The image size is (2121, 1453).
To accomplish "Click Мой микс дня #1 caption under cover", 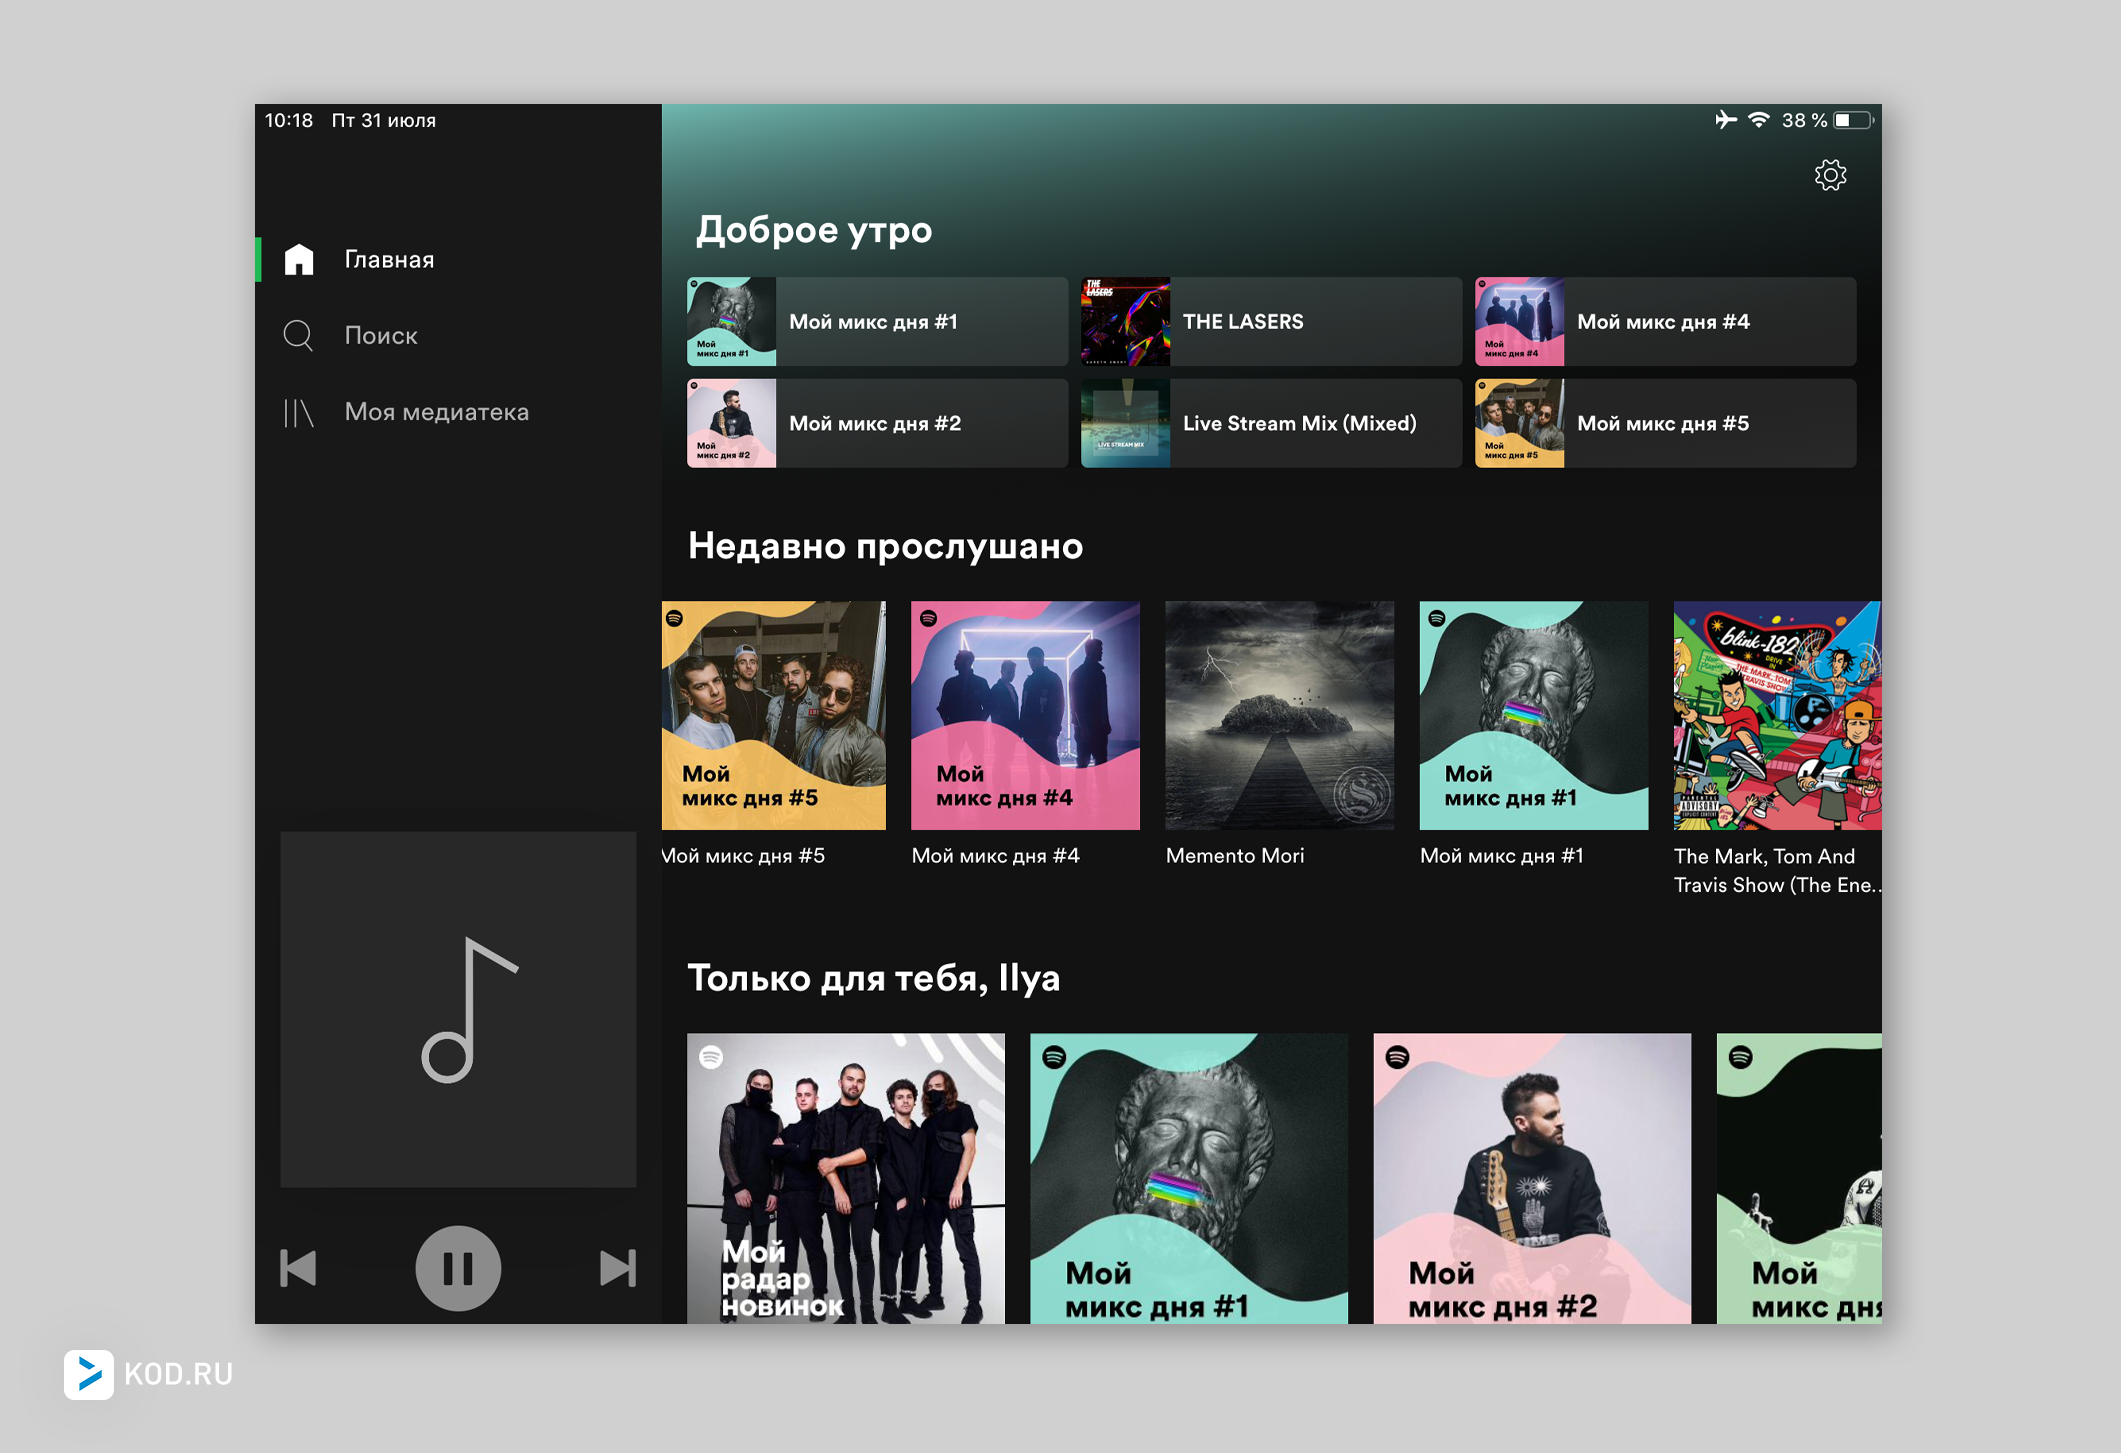I will pos(1501,856).
